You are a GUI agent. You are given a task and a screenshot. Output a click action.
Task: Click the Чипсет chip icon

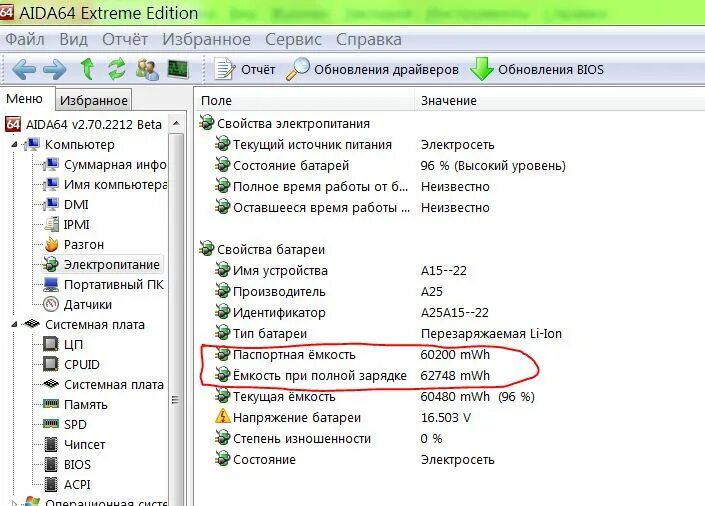(x=51, y=444)
